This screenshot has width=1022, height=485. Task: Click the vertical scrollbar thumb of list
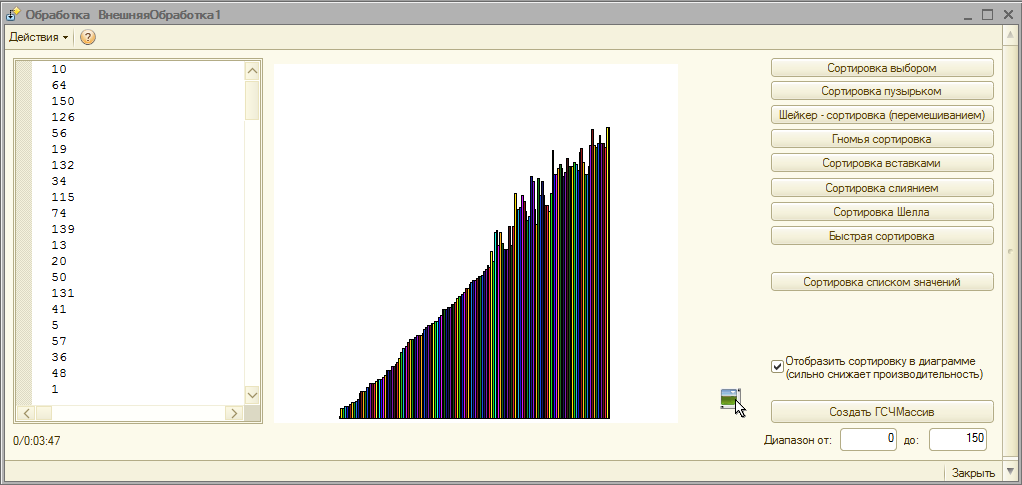point(252,100)
